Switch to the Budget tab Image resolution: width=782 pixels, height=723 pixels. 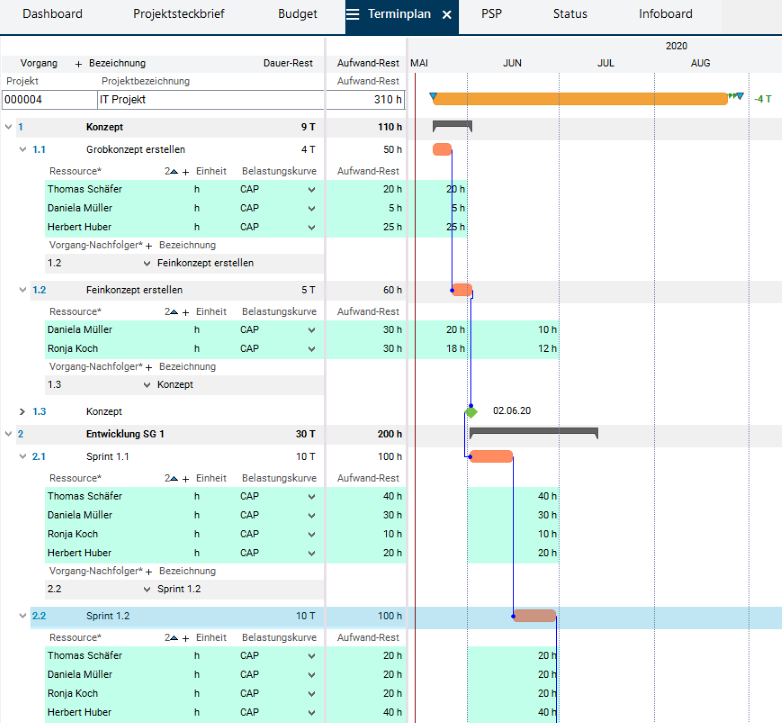click(297, 15)
